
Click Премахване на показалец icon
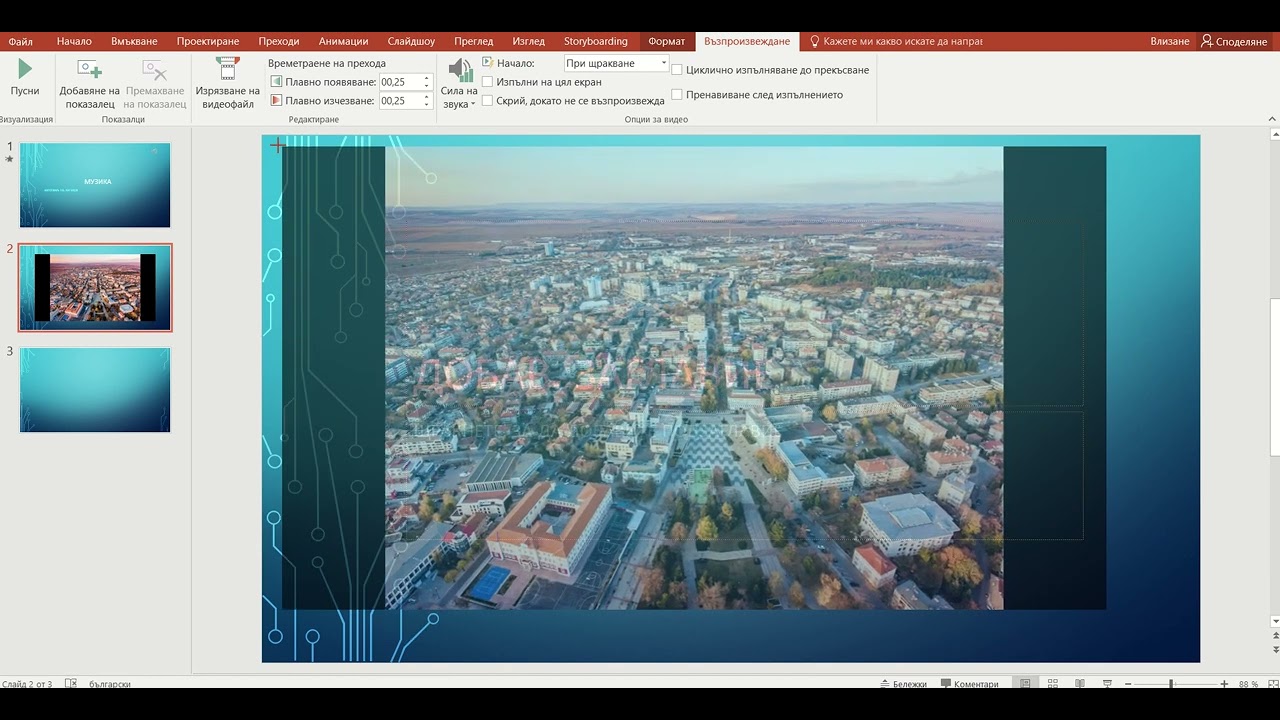tap(154, 69)
